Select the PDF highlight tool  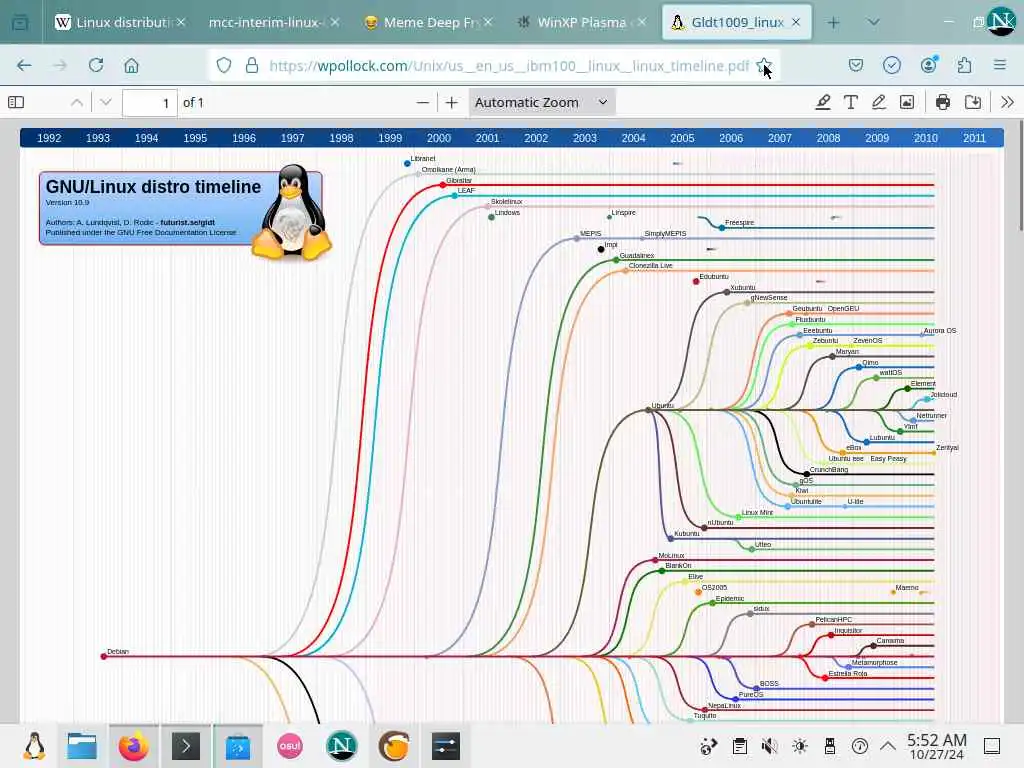click(823, 103)
